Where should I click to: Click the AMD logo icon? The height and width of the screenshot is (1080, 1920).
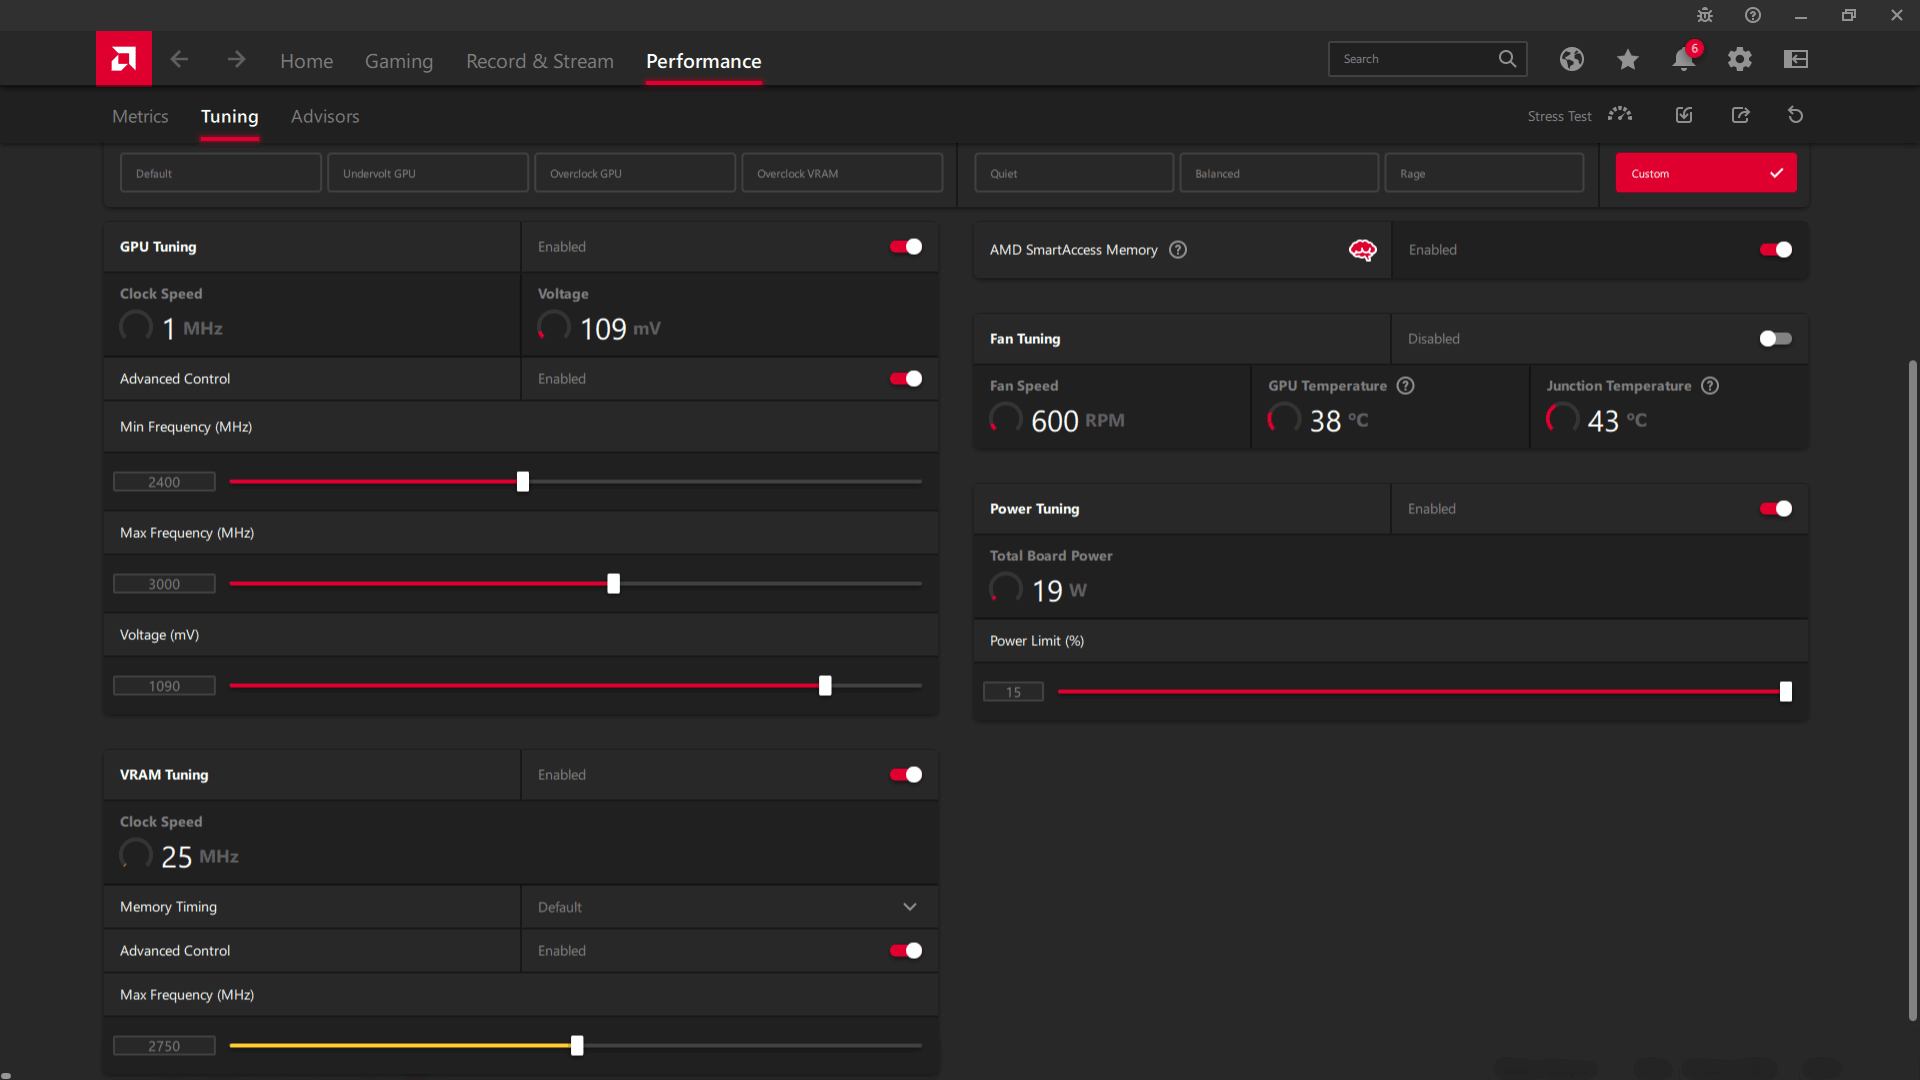124,59
